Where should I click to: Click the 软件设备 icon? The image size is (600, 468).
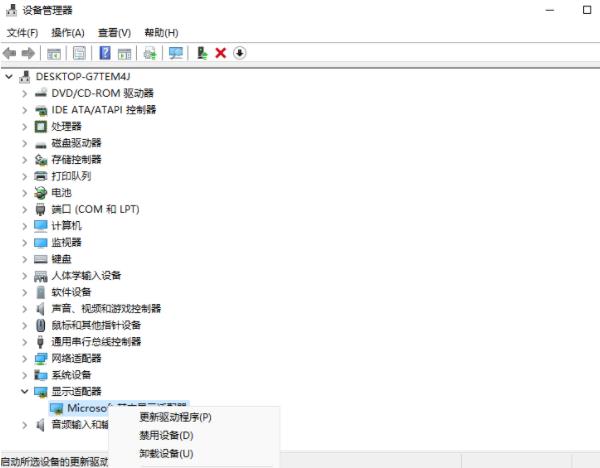pos(41,292)
